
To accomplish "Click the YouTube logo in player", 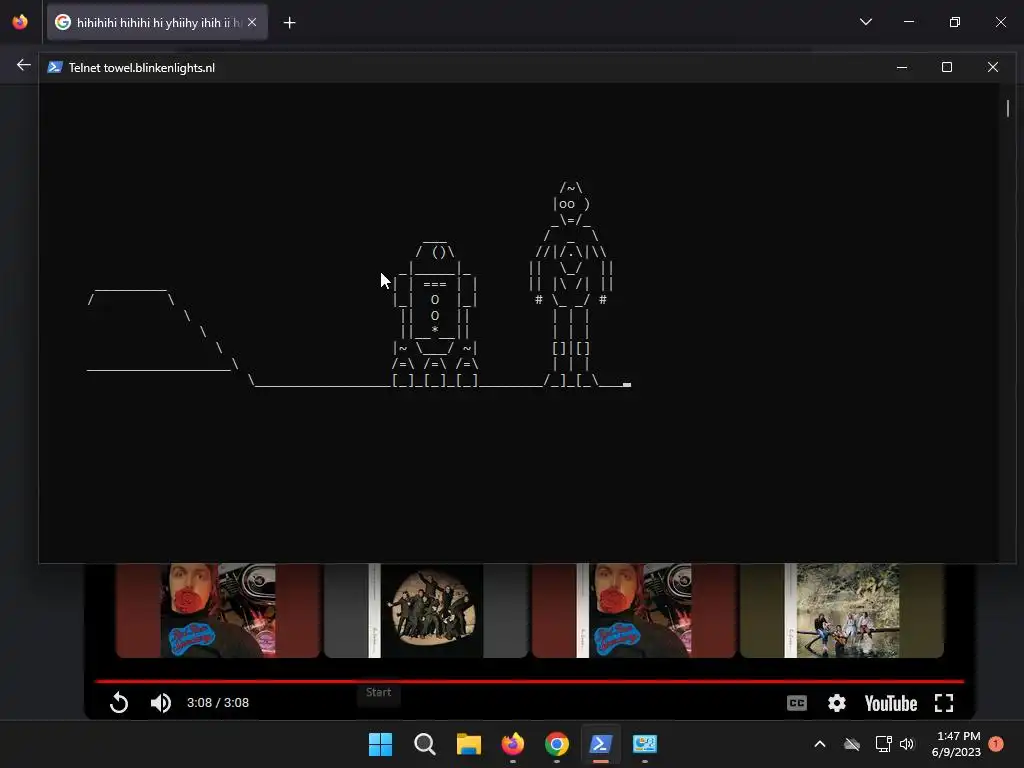I will coord(891,703).
